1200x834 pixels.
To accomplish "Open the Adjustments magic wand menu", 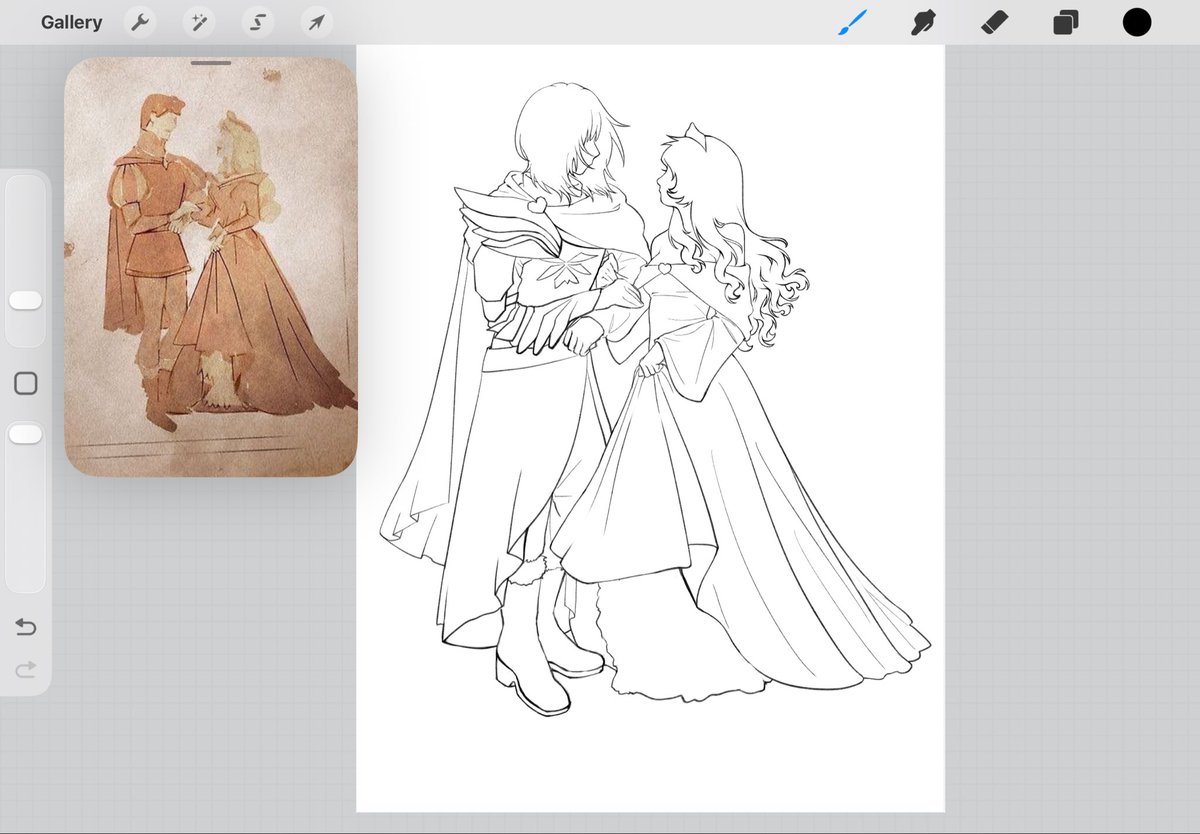I will click(x=199, y=22).
